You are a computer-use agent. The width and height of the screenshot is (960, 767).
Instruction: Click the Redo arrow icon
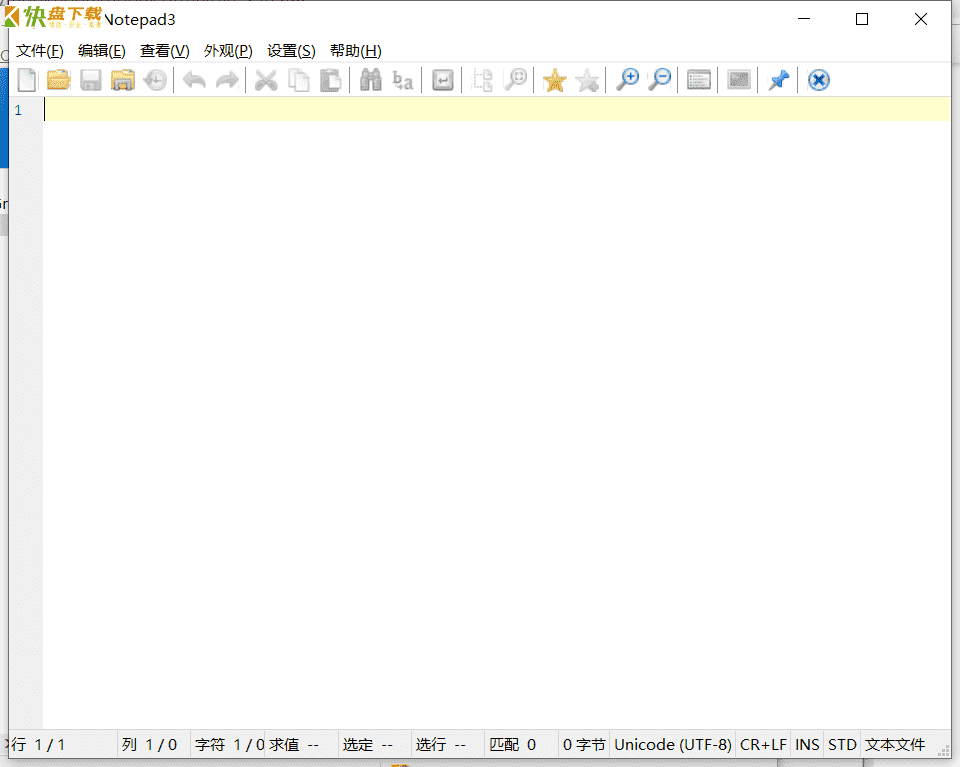[227, 80]
